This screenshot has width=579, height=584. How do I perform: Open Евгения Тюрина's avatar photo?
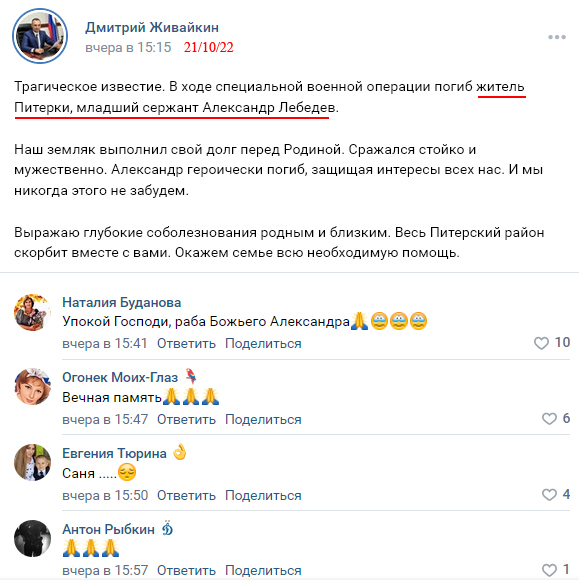coord(32,462)
